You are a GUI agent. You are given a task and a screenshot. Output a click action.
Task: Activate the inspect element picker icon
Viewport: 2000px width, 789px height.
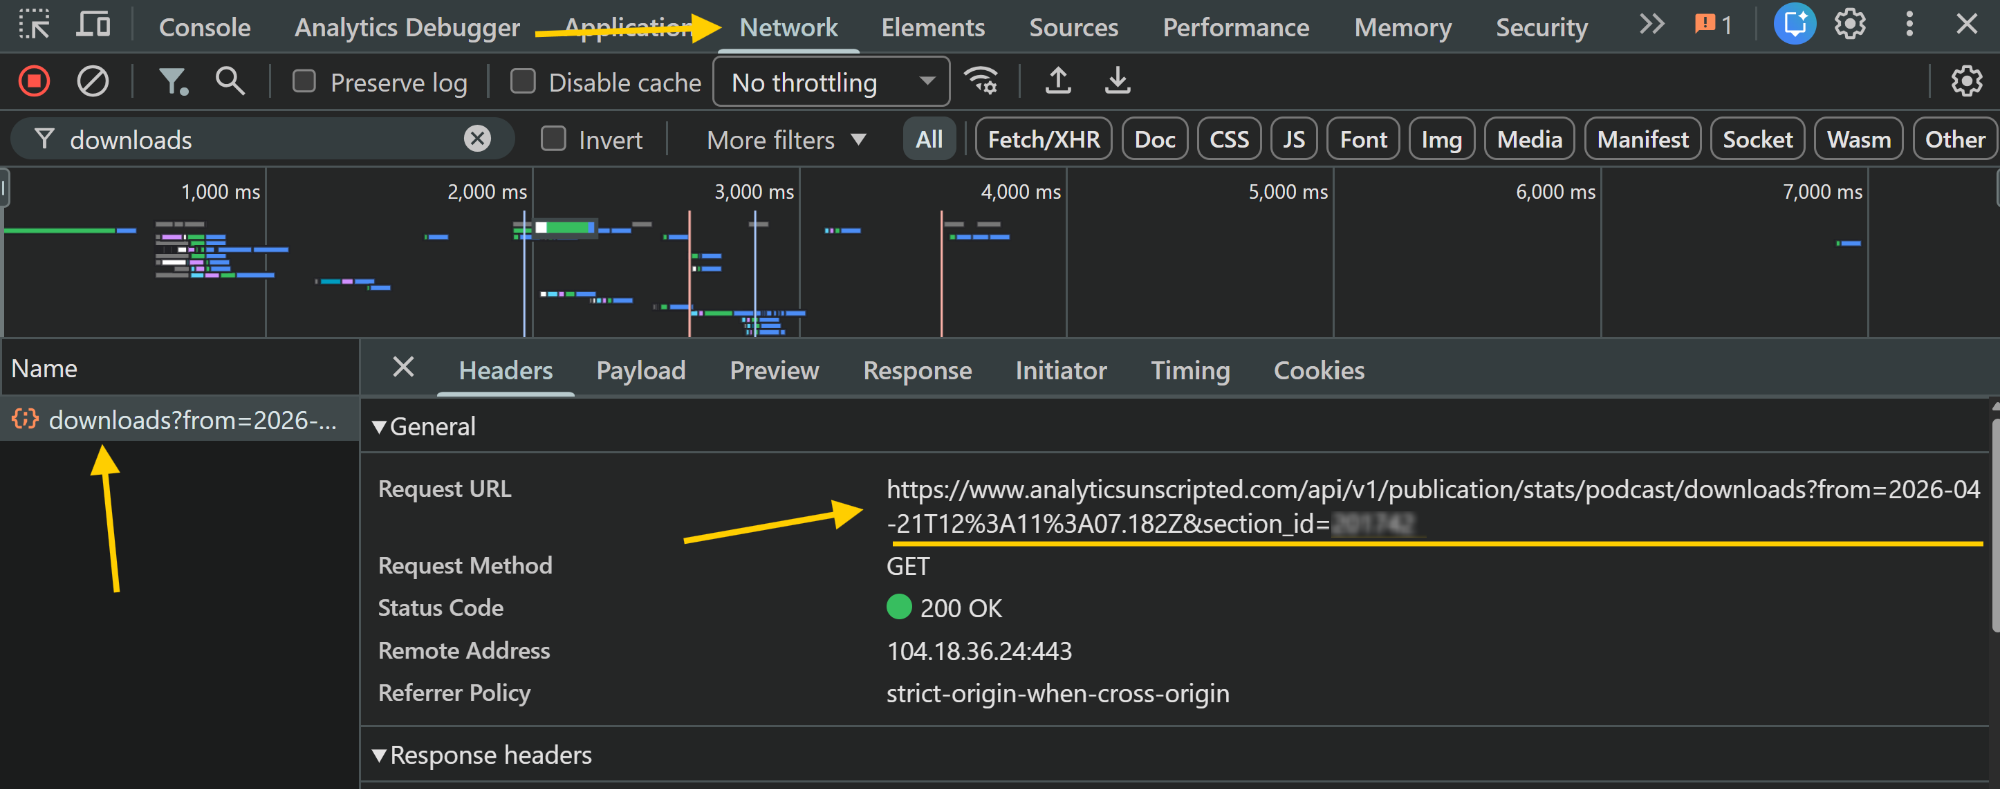[34, 24]
